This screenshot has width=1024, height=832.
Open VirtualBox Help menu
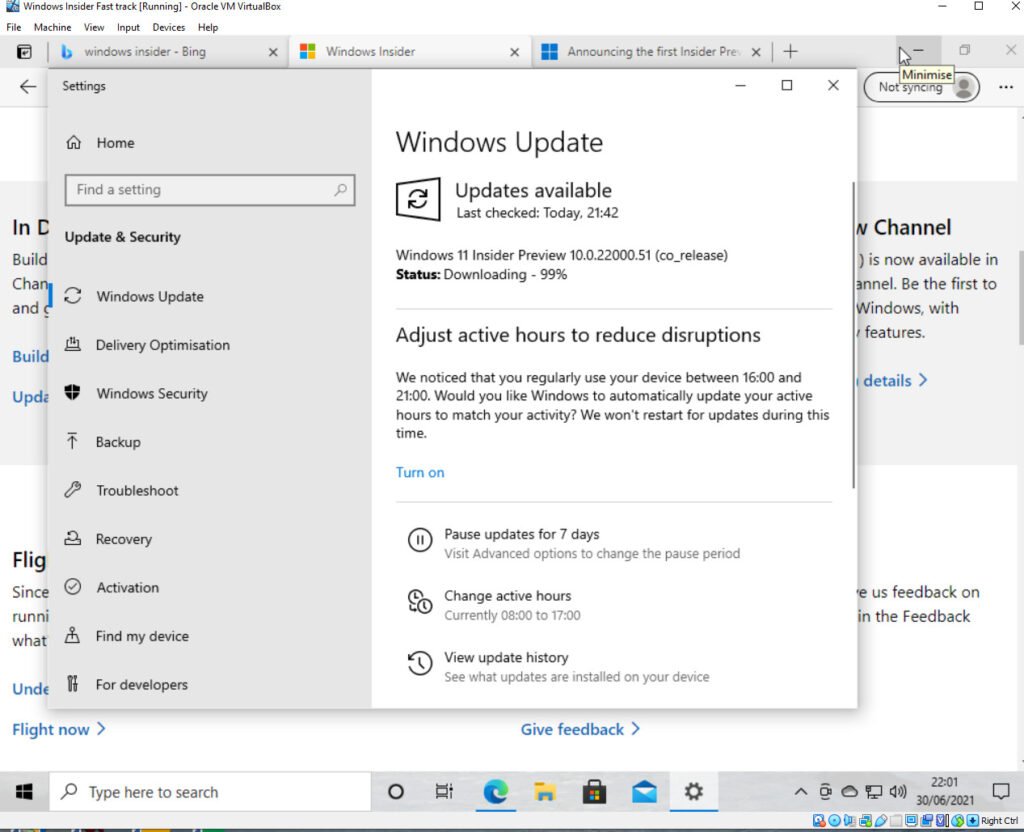208,27
